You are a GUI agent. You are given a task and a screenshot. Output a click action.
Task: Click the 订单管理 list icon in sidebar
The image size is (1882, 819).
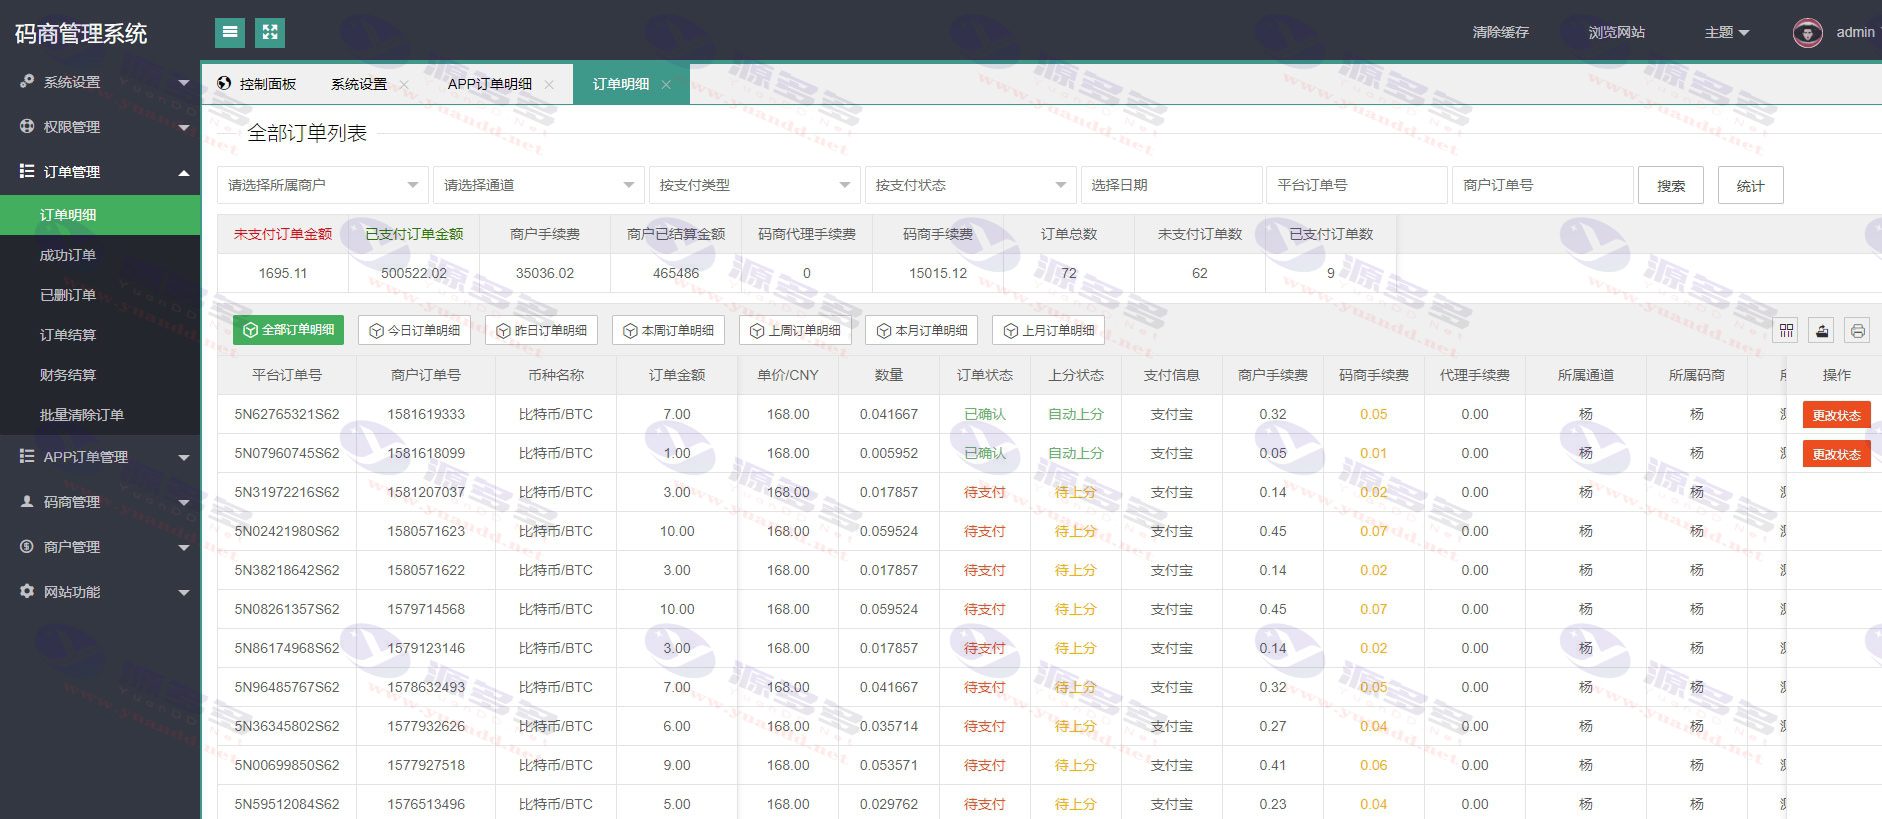point(27,171)
